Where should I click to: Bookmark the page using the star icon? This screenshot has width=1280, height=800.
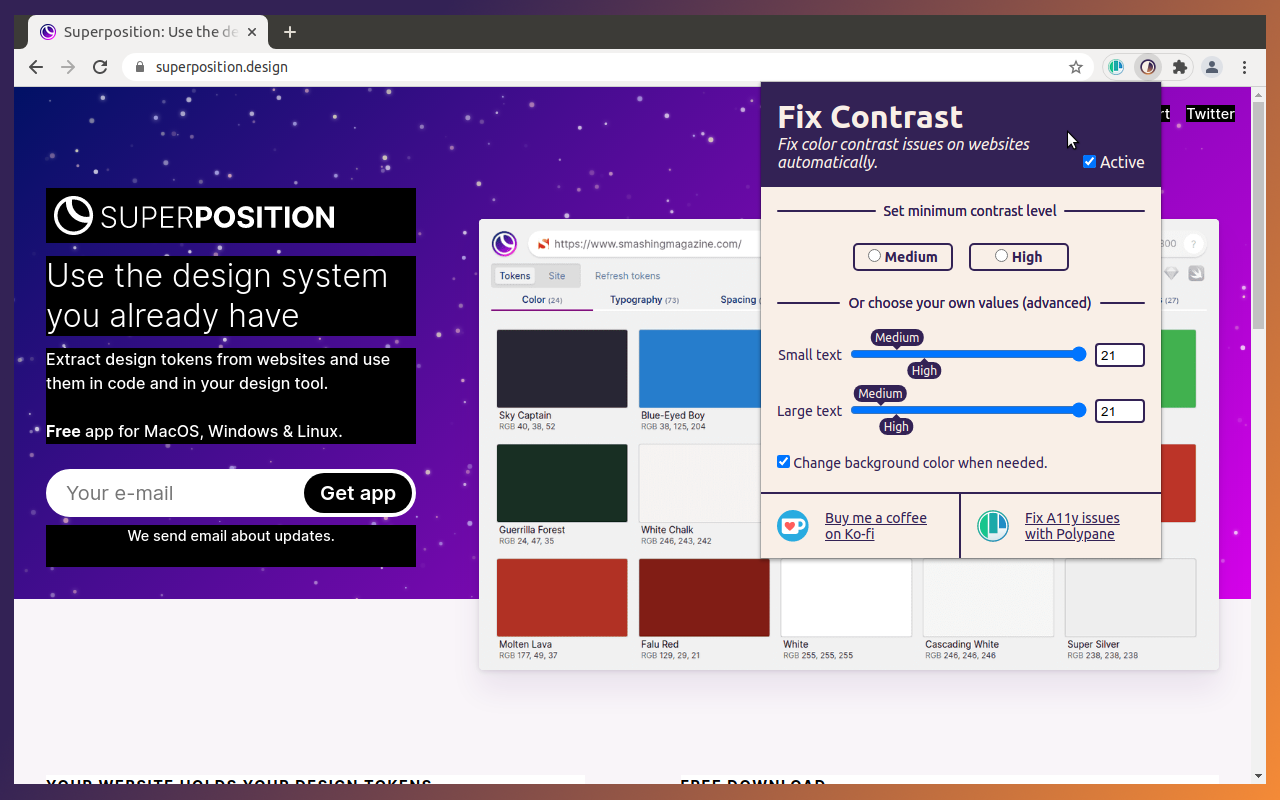point(1075,67)
